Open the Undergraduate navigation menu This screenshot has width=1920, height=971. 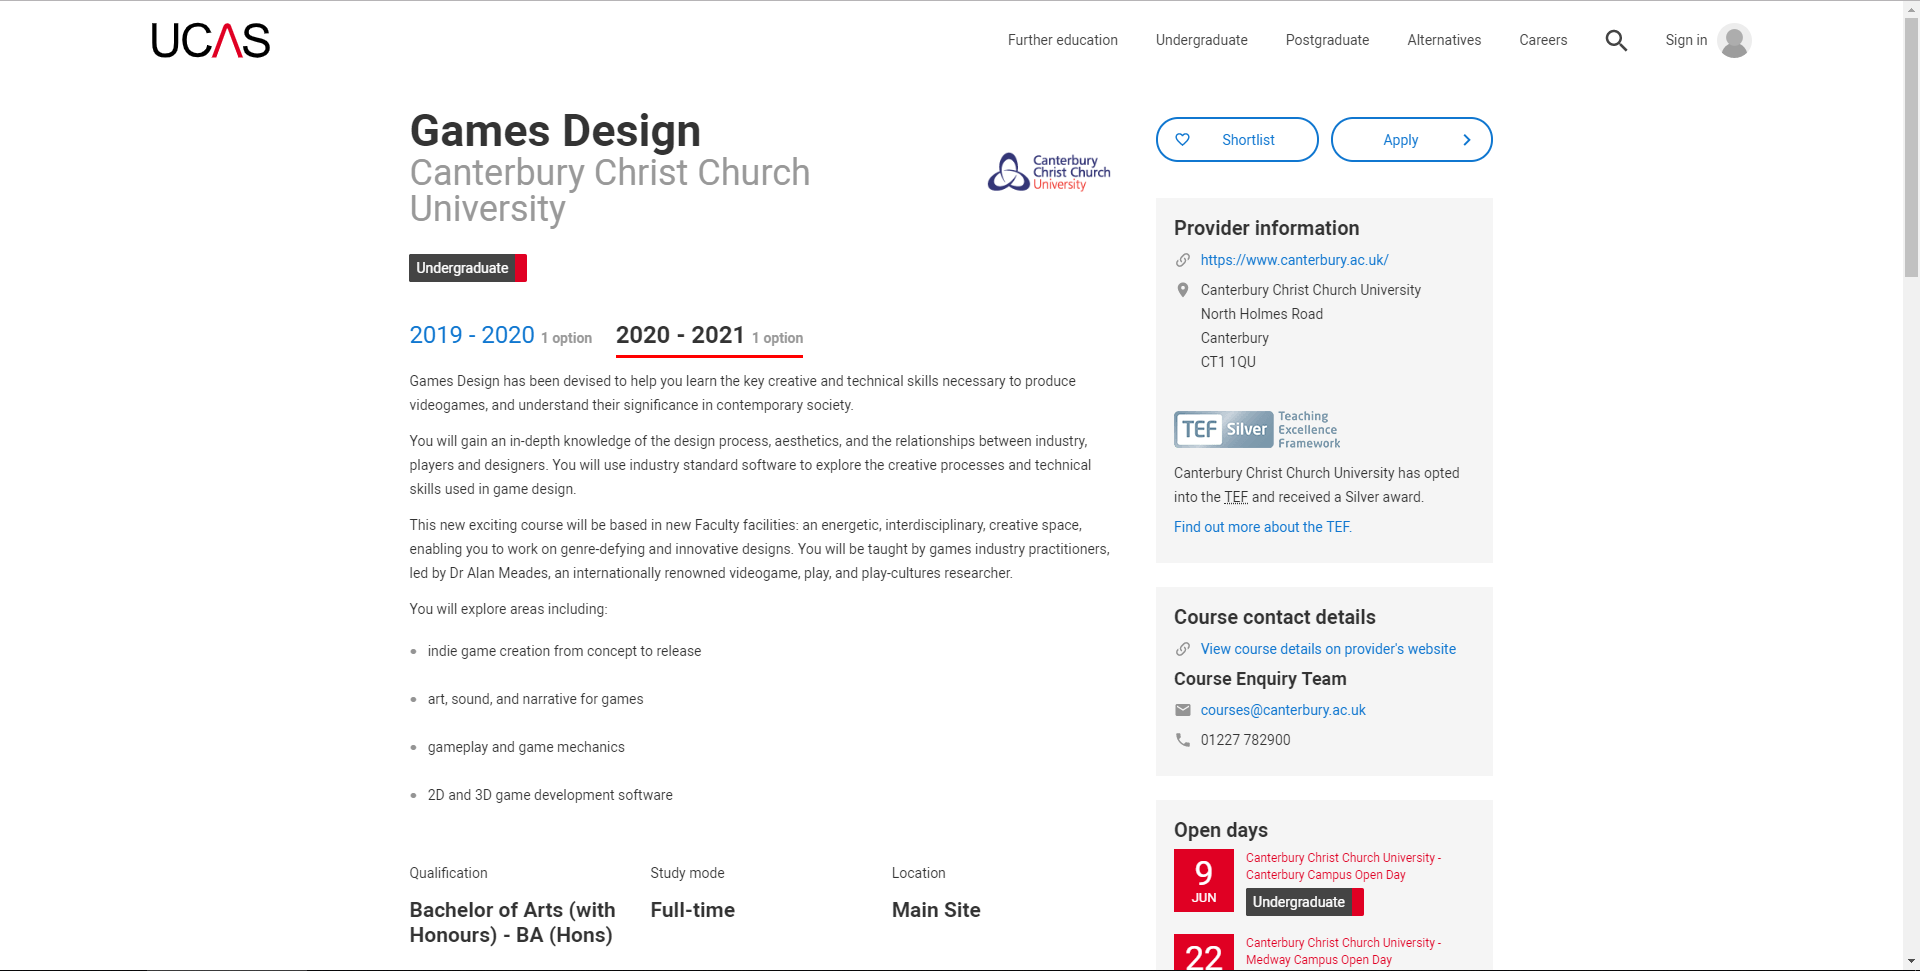[1201, 41]
